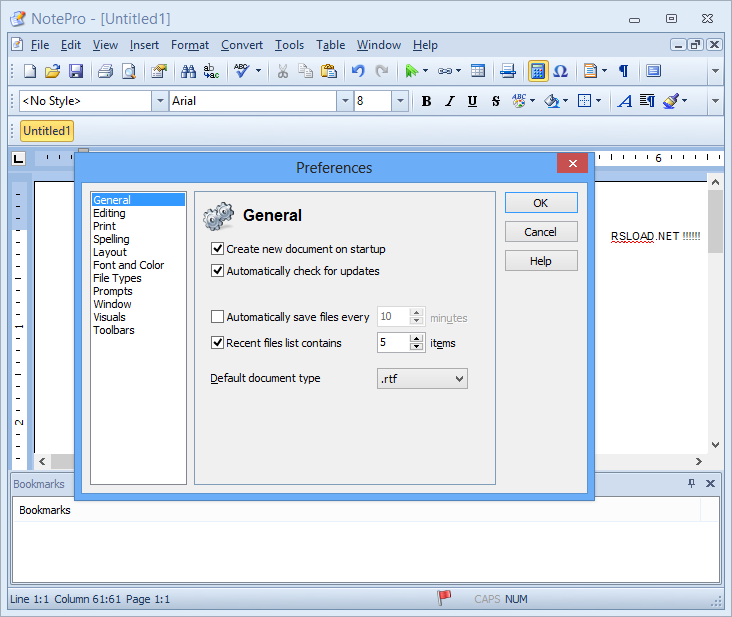Click the Paste clipboard icon

pos(329,71)
